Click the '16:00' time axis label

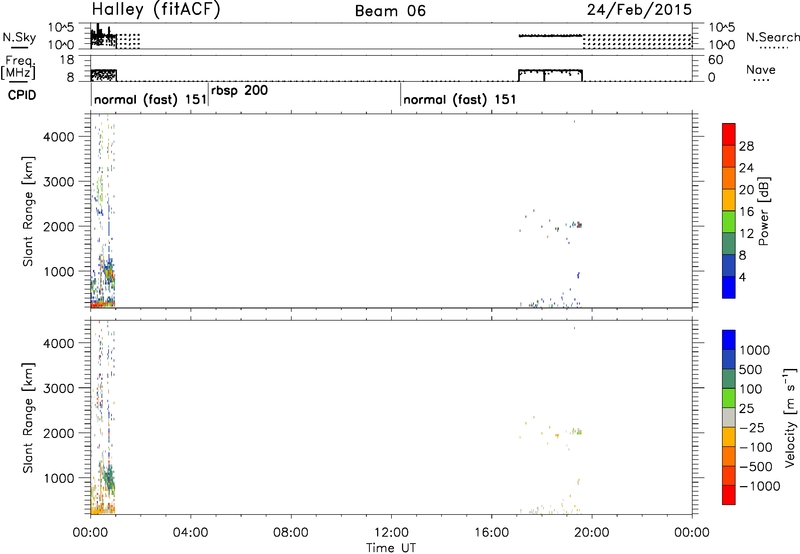click(491, 533)
